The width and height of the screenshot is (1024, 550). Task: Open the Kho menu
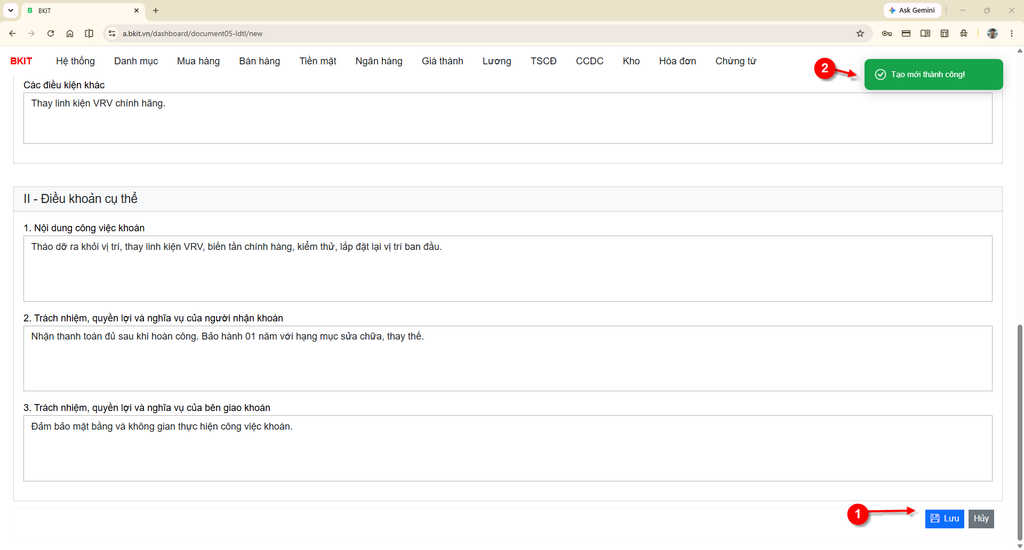(631, 61)
